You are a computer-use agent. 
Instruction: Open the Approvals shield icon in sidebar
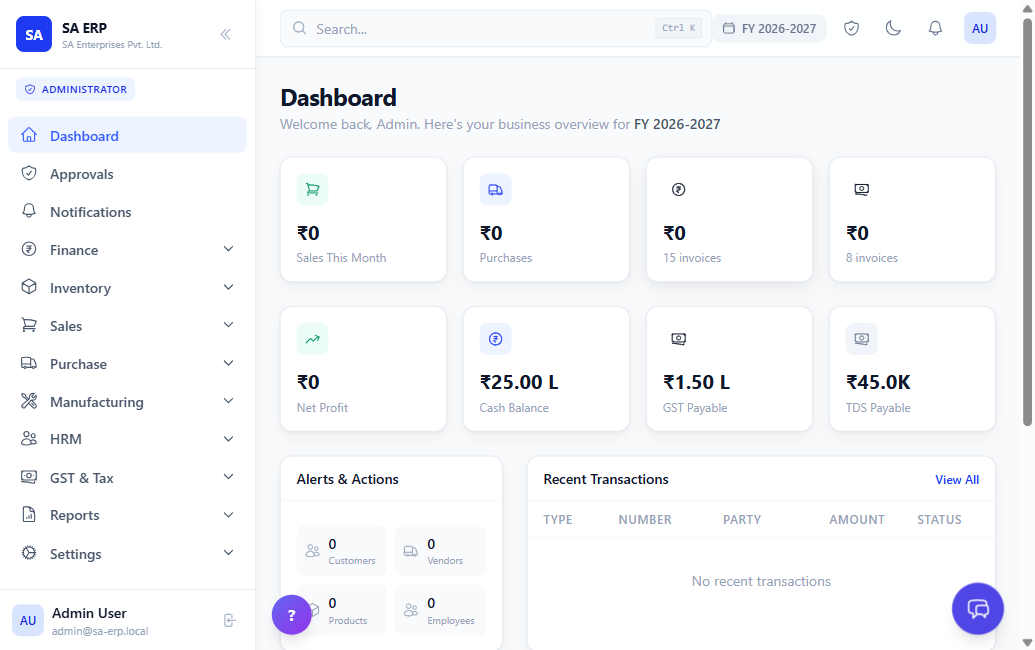point(30,173)
